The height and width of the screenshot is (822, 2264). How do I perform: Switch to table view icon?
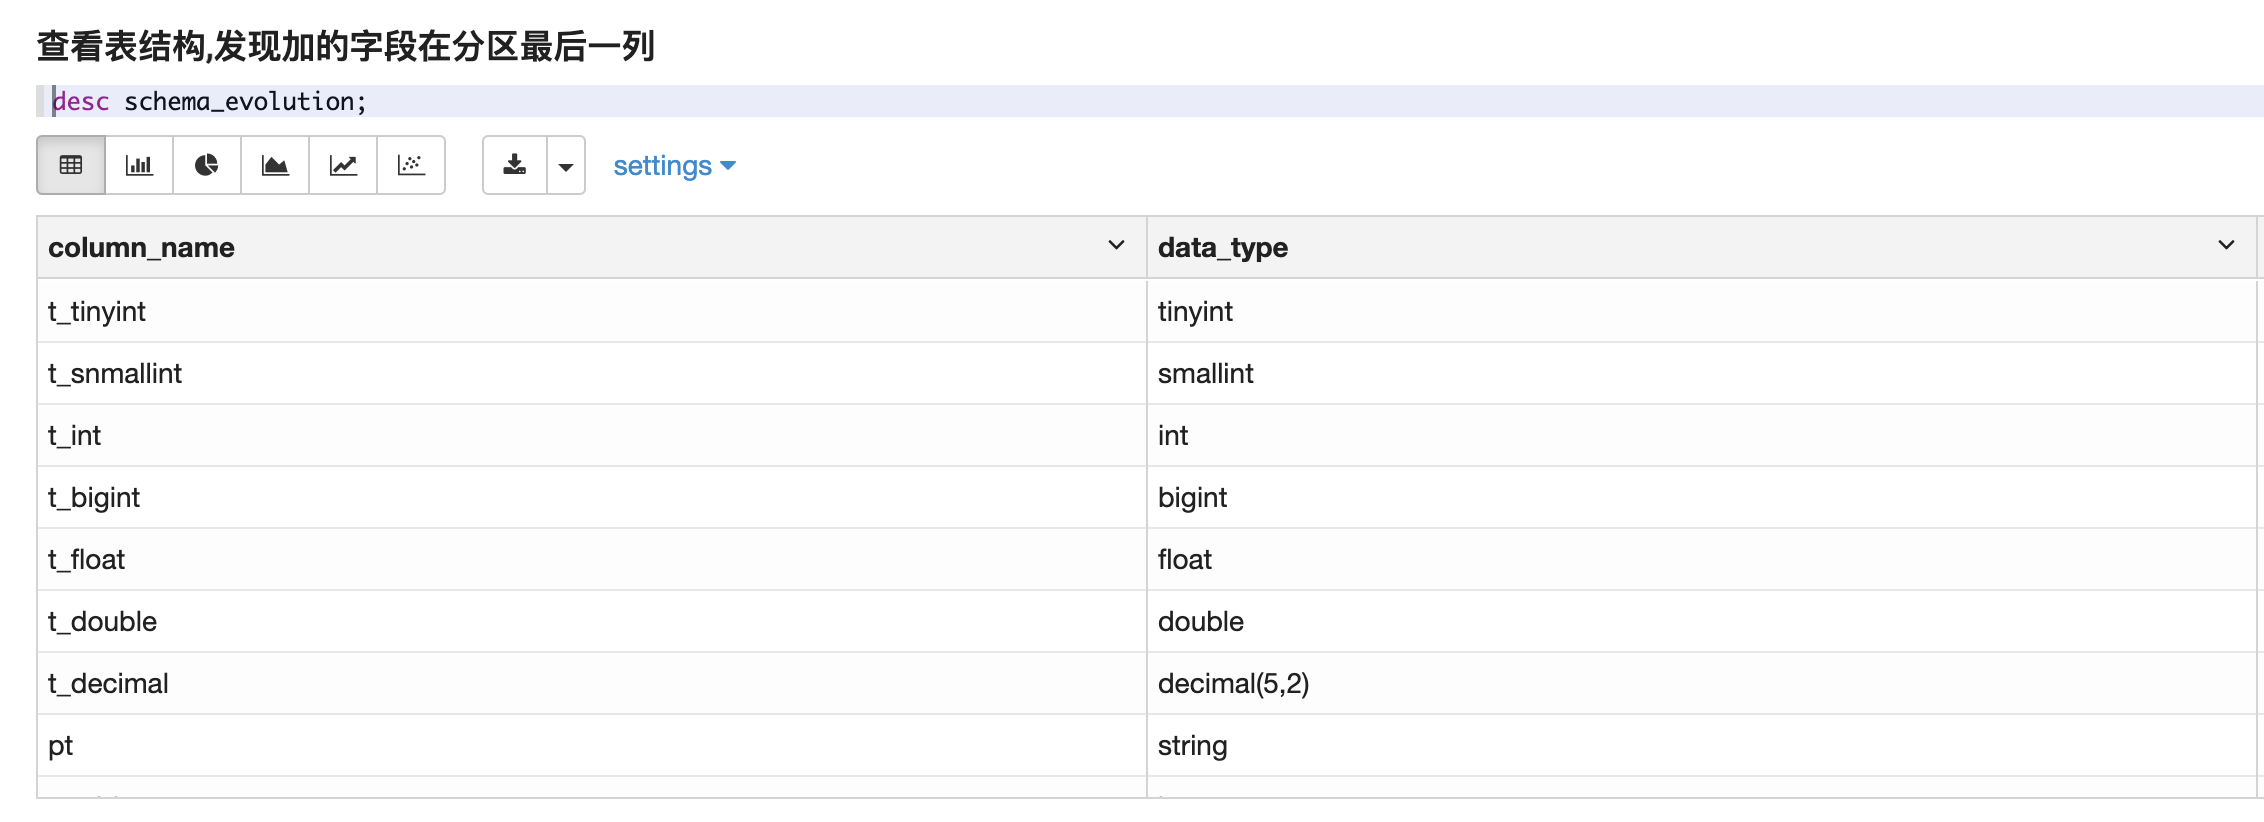click(x=71, y=165)
